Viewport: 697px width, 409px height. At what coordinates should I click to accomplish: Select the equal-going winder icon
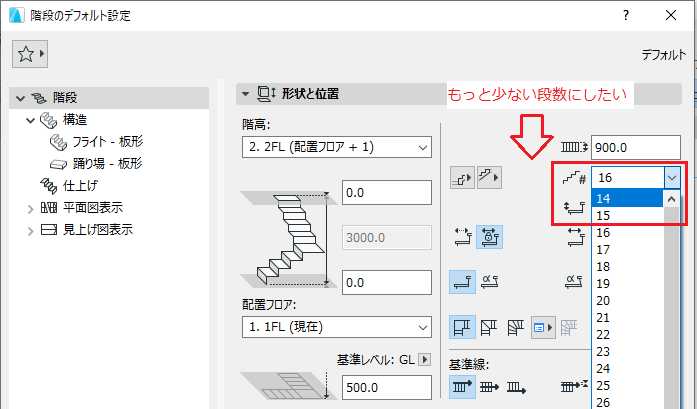tap(516, 328)
